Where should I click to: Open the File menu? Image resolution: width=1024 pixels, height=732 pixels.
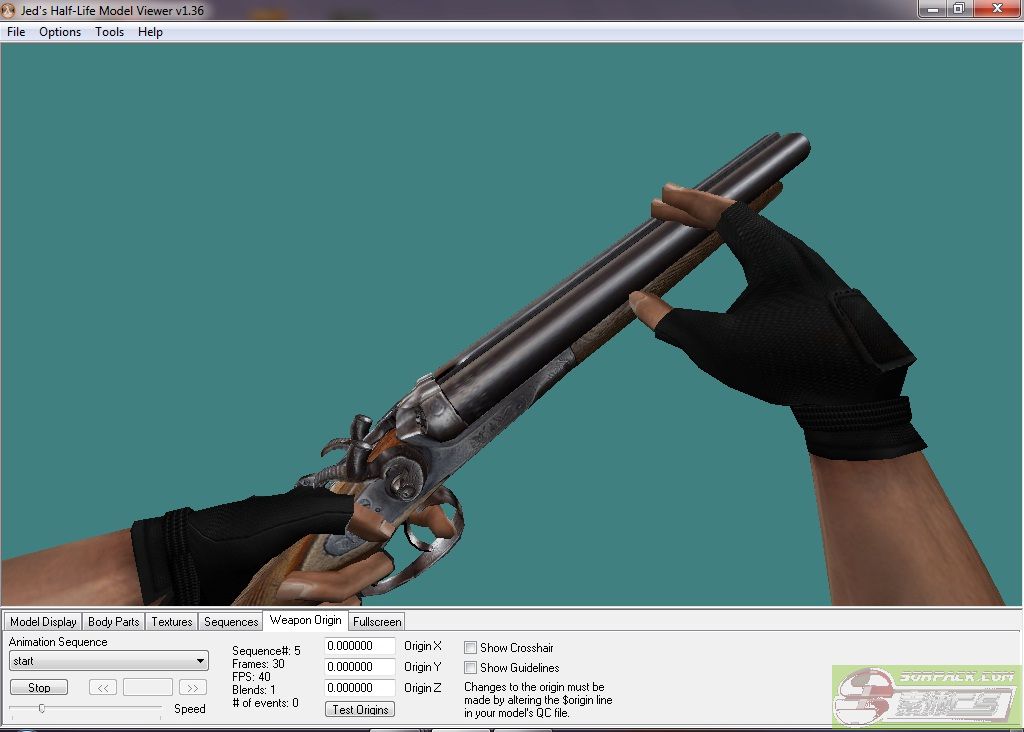coord(16,32)
